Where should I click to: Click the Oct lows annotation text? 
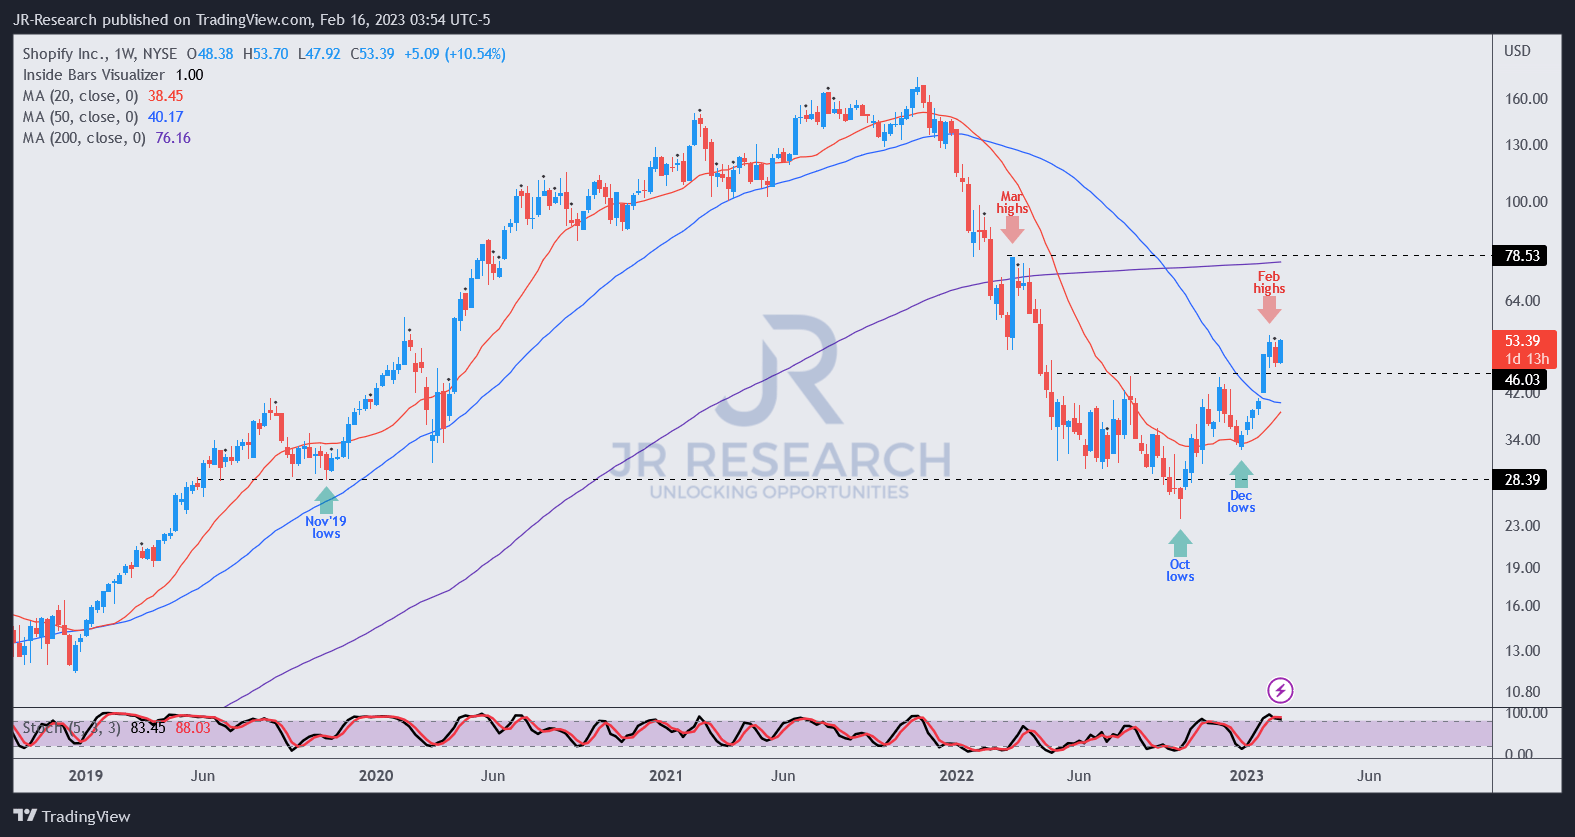[1180, 571]
